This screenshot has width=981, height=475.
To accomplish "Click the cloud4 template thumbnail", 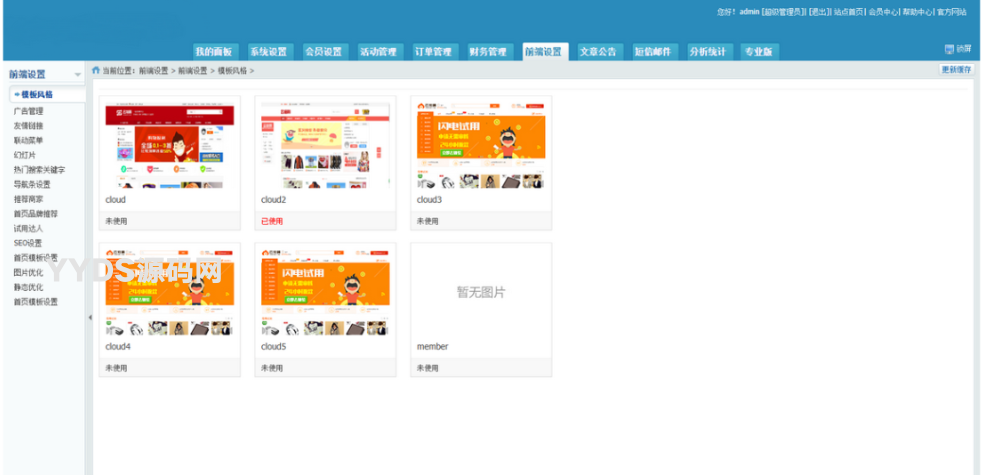I will (170, 292).
